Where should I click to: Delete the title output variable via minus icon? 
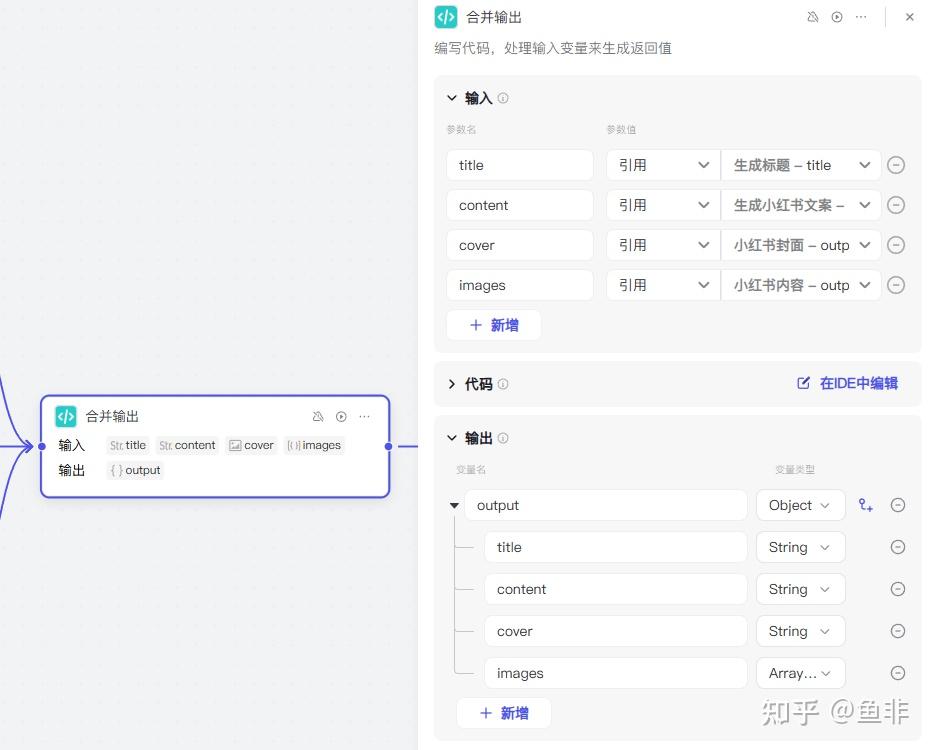[897, 547]
